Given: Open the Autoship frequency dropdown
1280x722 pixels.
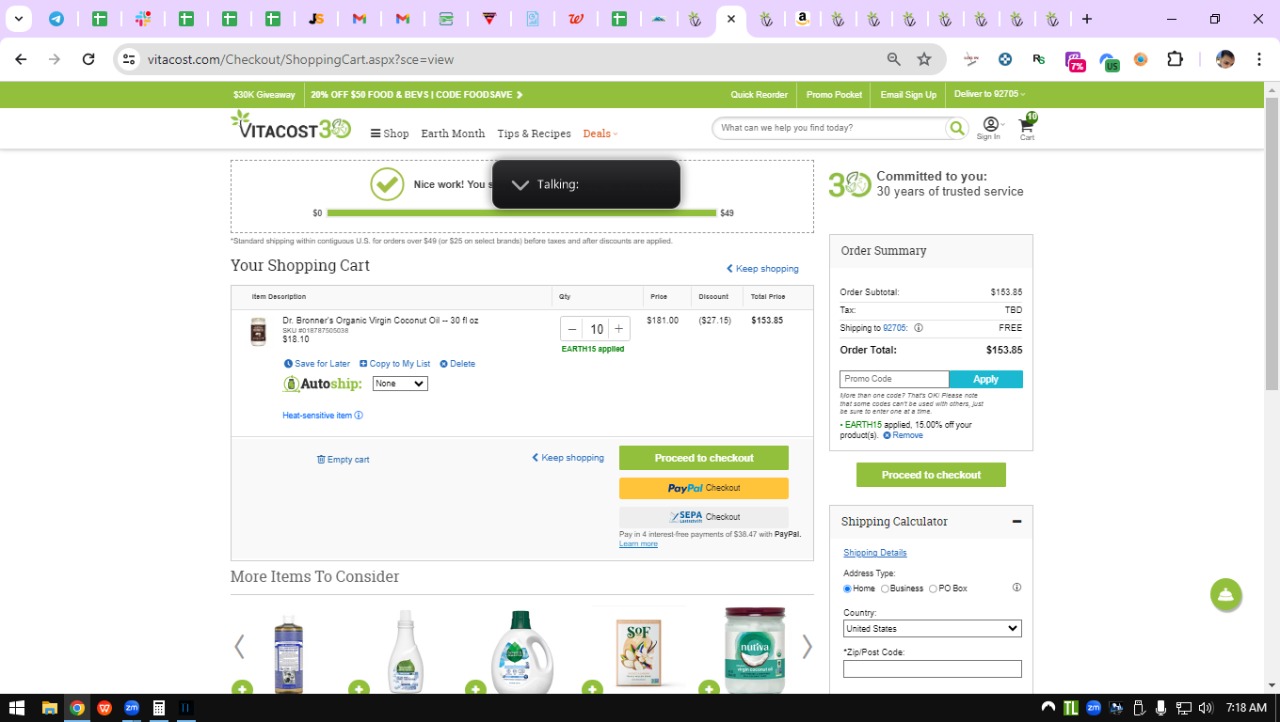Looking at the screenshot, I should tap(400, 384).
